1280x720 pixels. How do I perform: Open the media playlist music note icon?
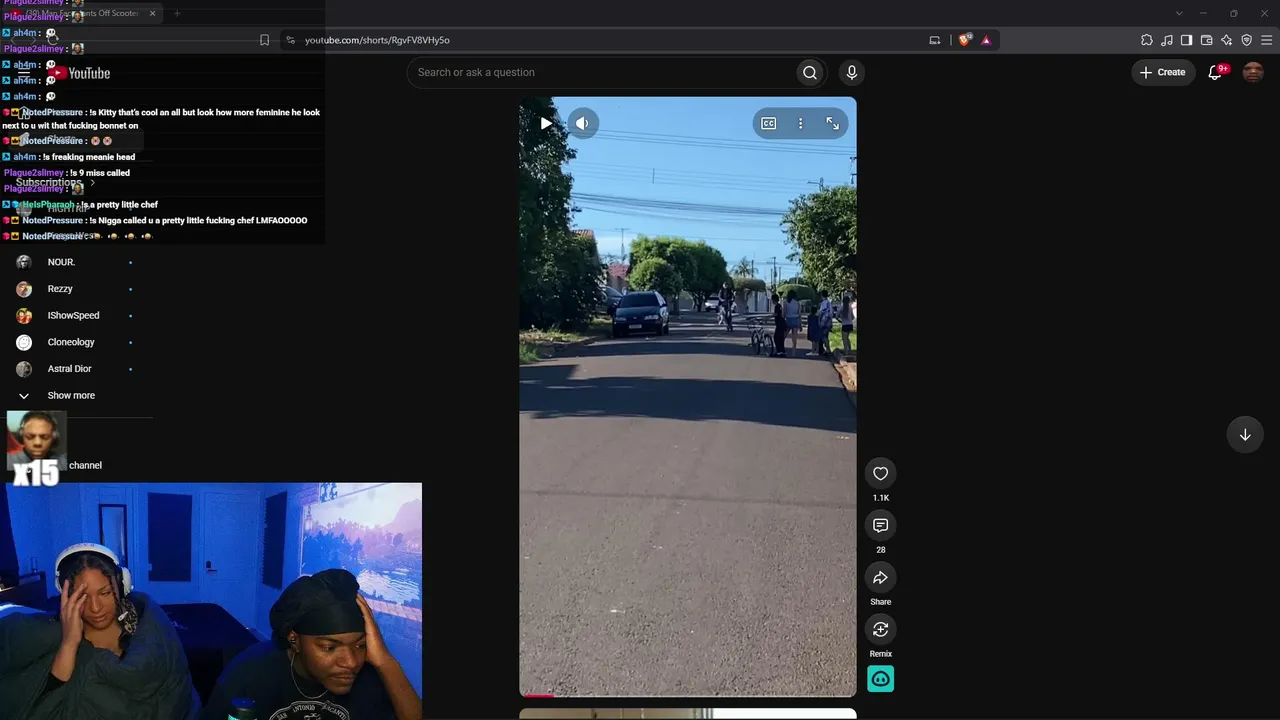tap(1167, 40)
